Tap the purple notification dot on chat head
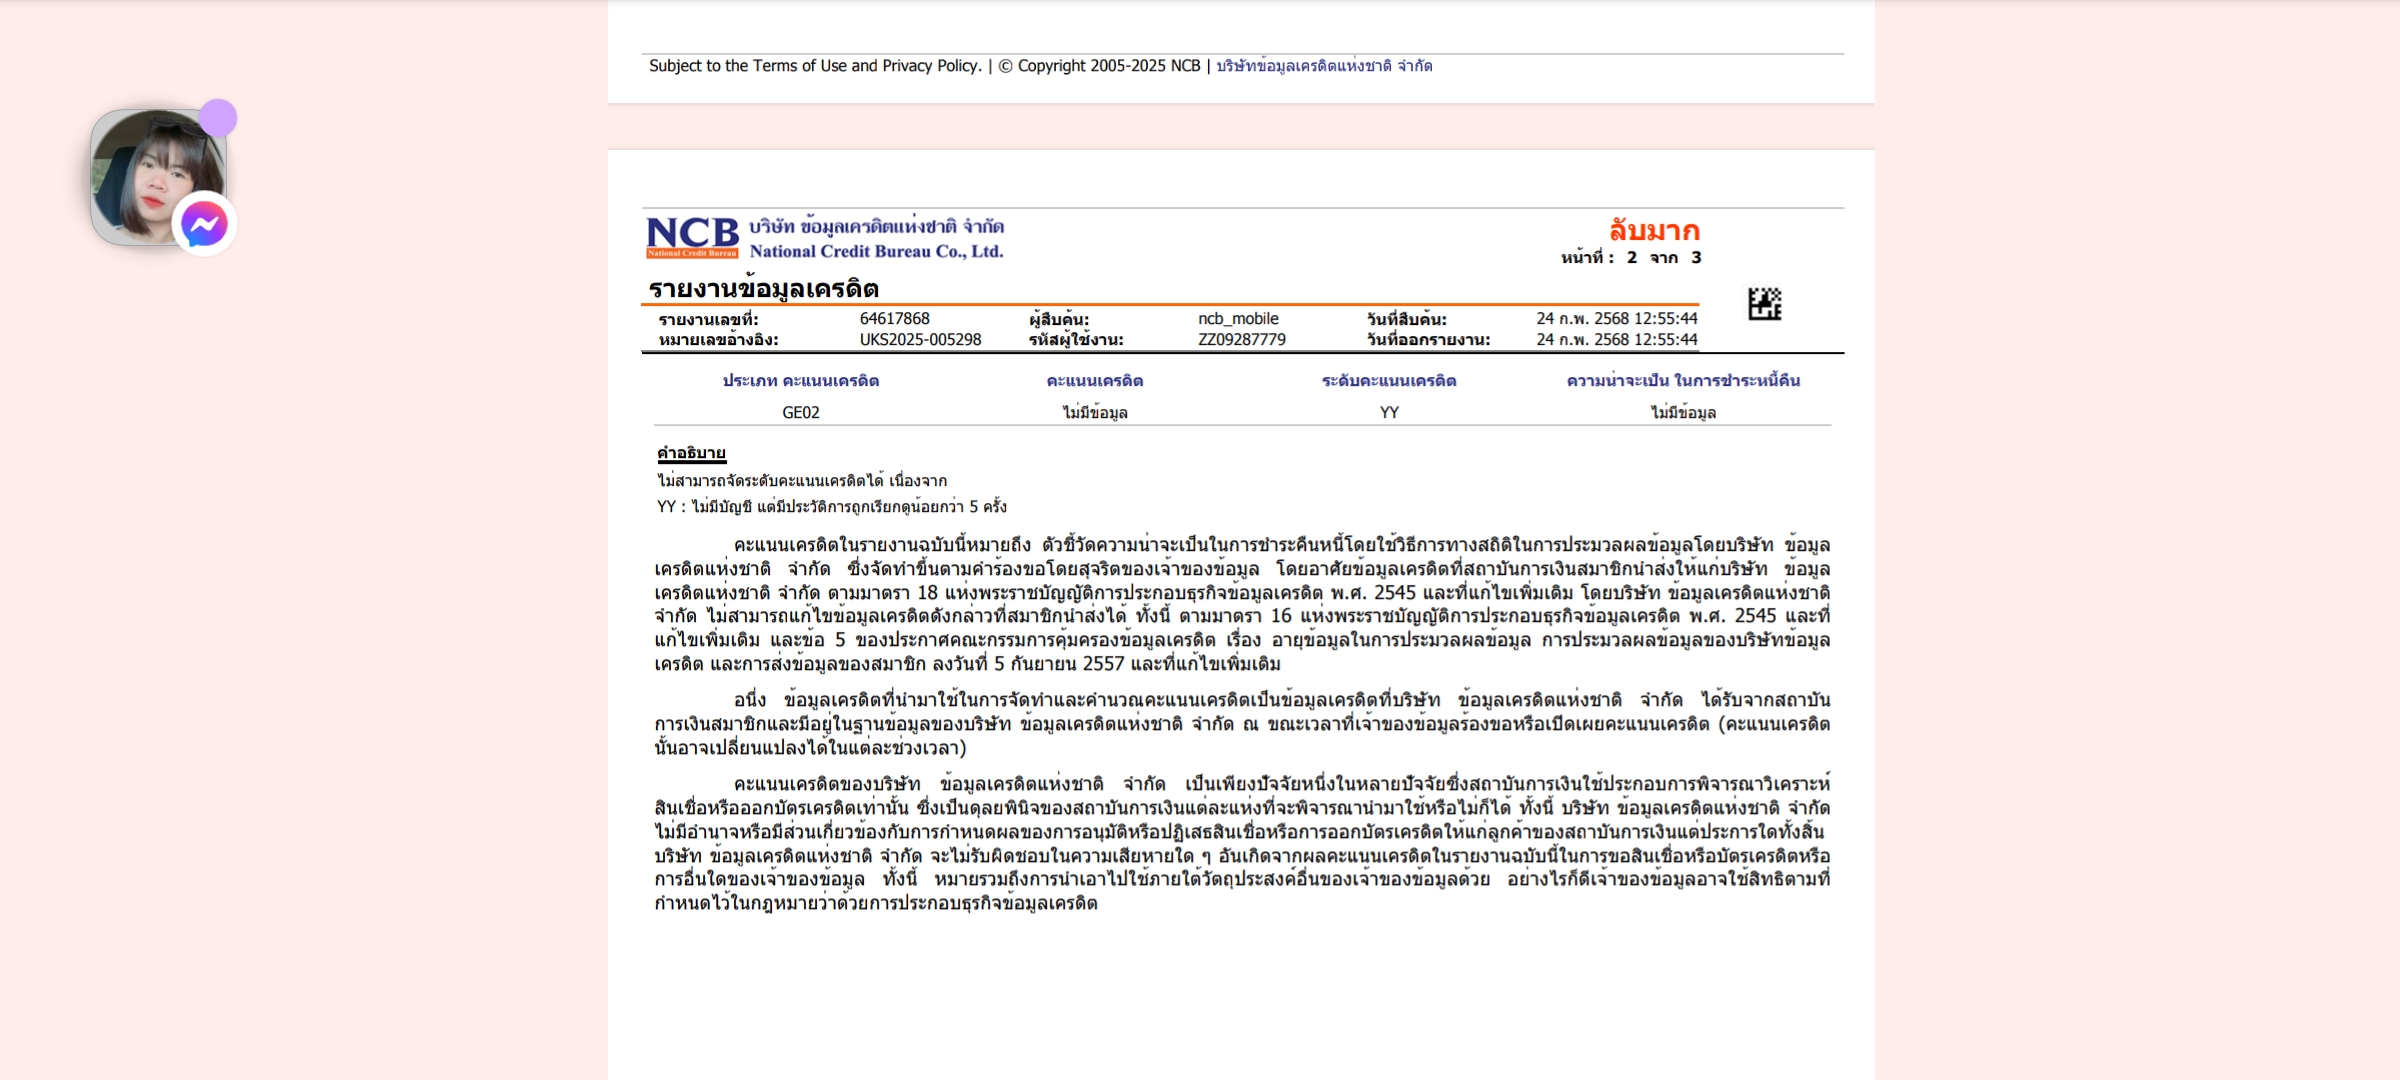 pyautogui.click(x=218, y=118)
